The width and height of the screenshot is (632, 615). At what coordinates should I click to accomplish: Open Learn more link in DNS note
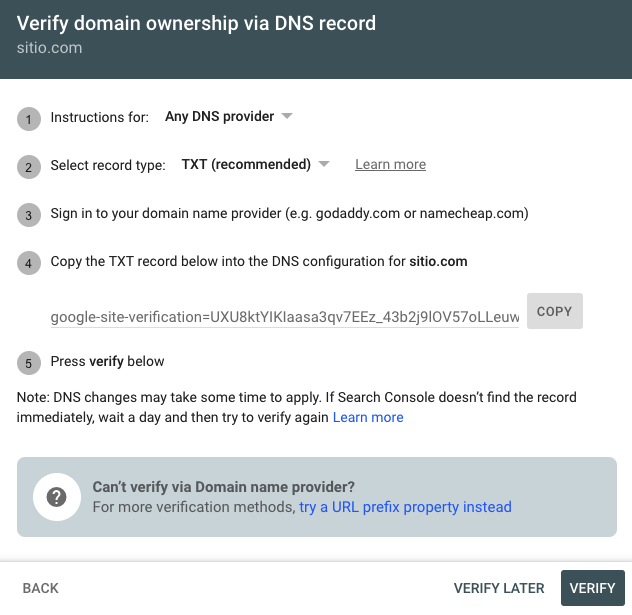point(368,417)
